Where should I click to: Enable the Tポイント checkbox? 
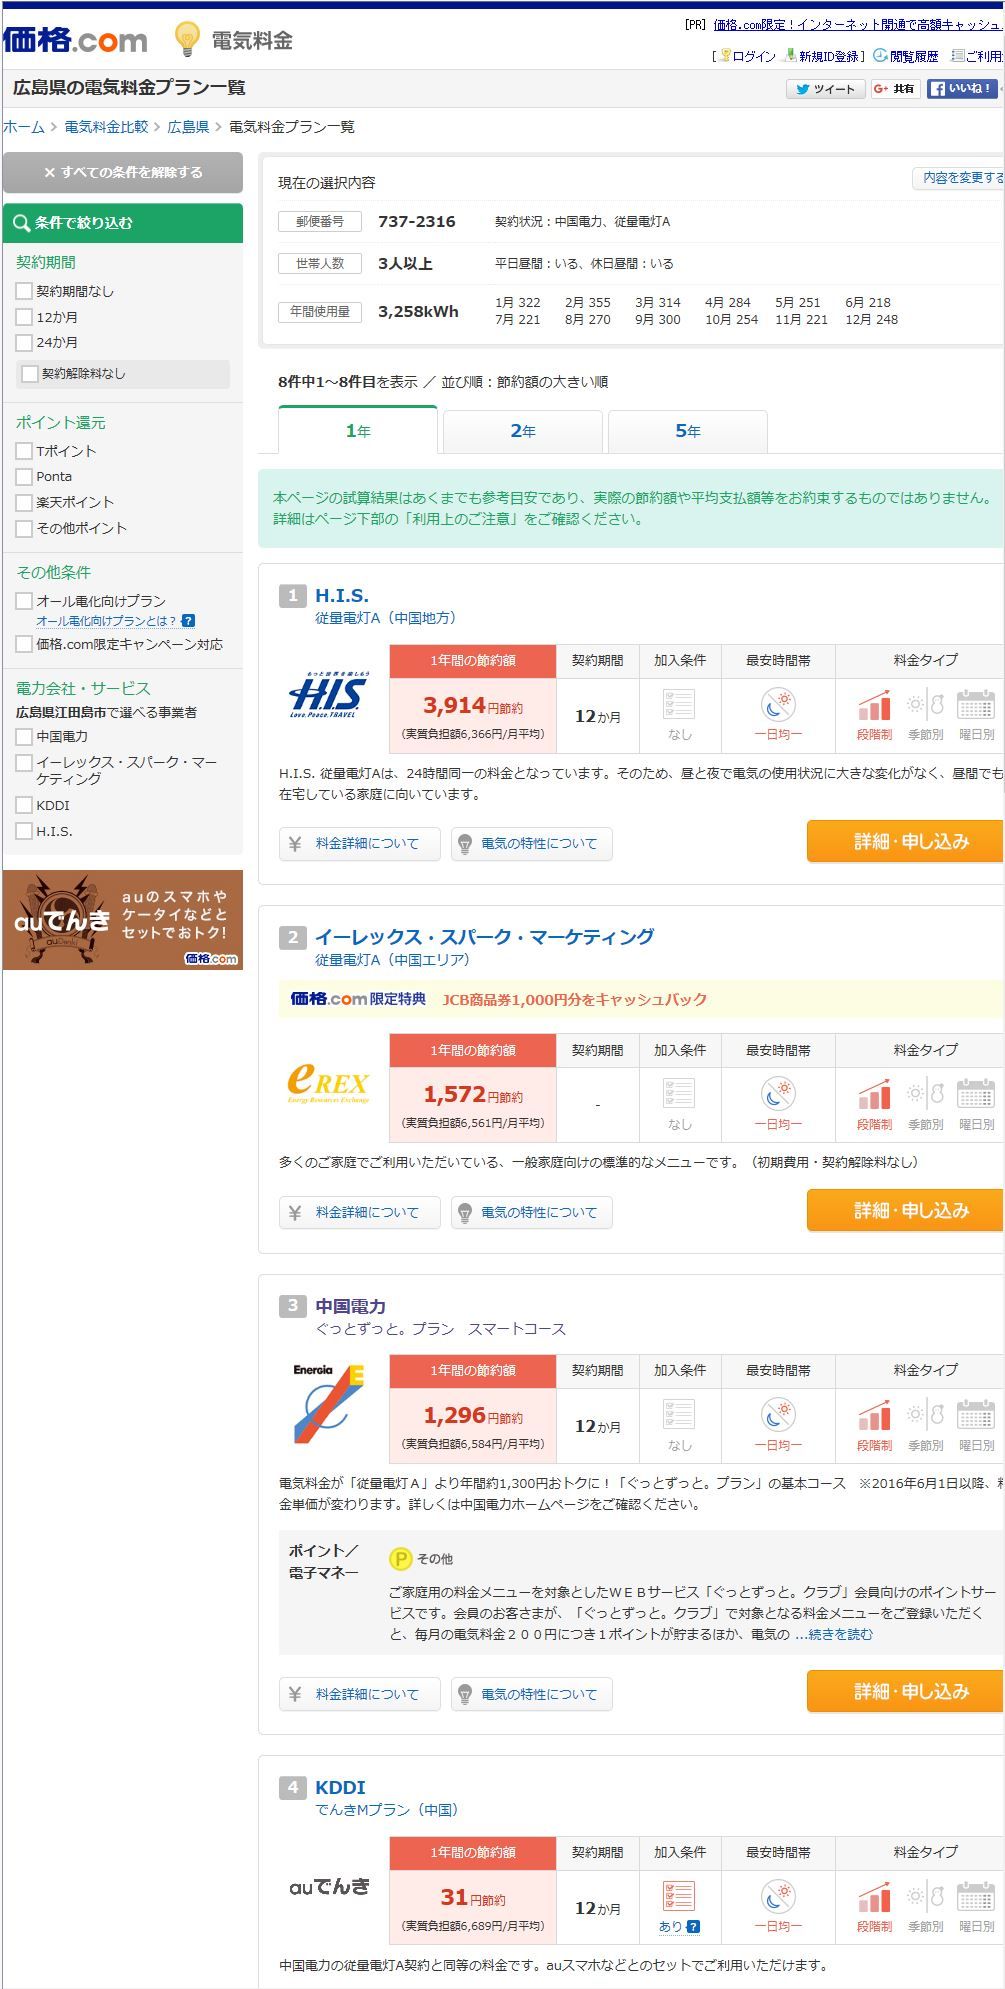pos(24,451)
